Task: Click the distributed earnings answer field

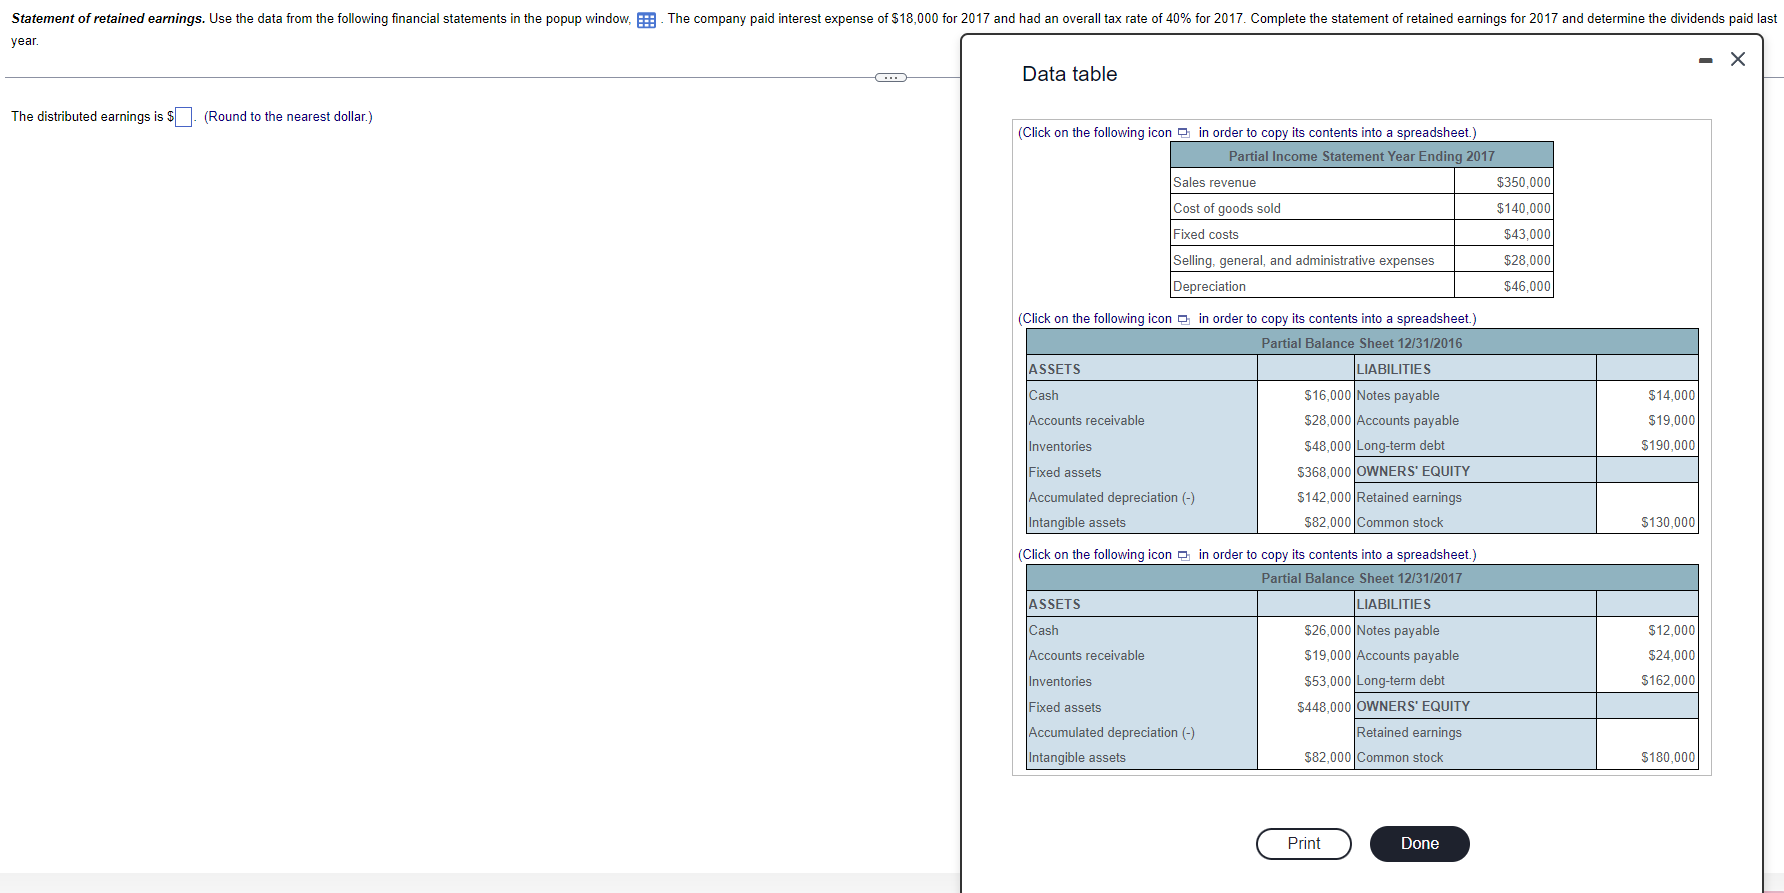Action: click(x=184, y=117)
